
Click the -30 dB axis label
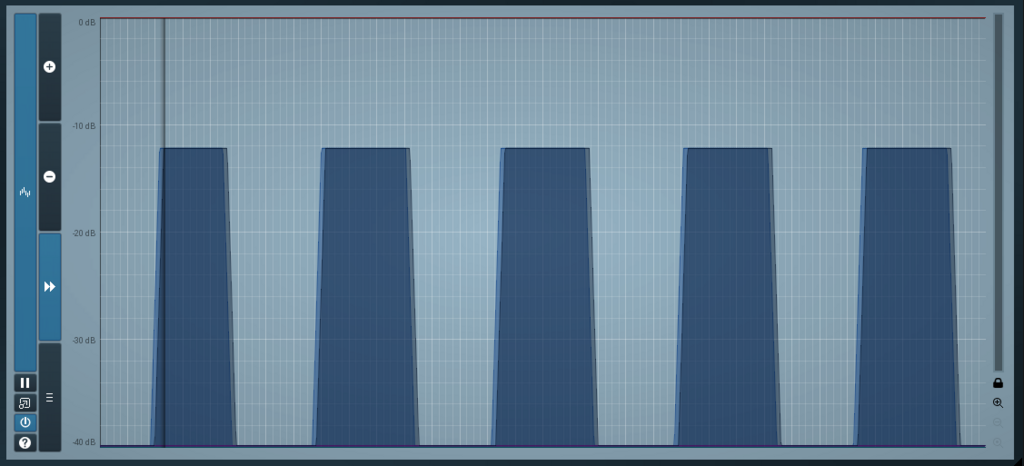point(85,340)
